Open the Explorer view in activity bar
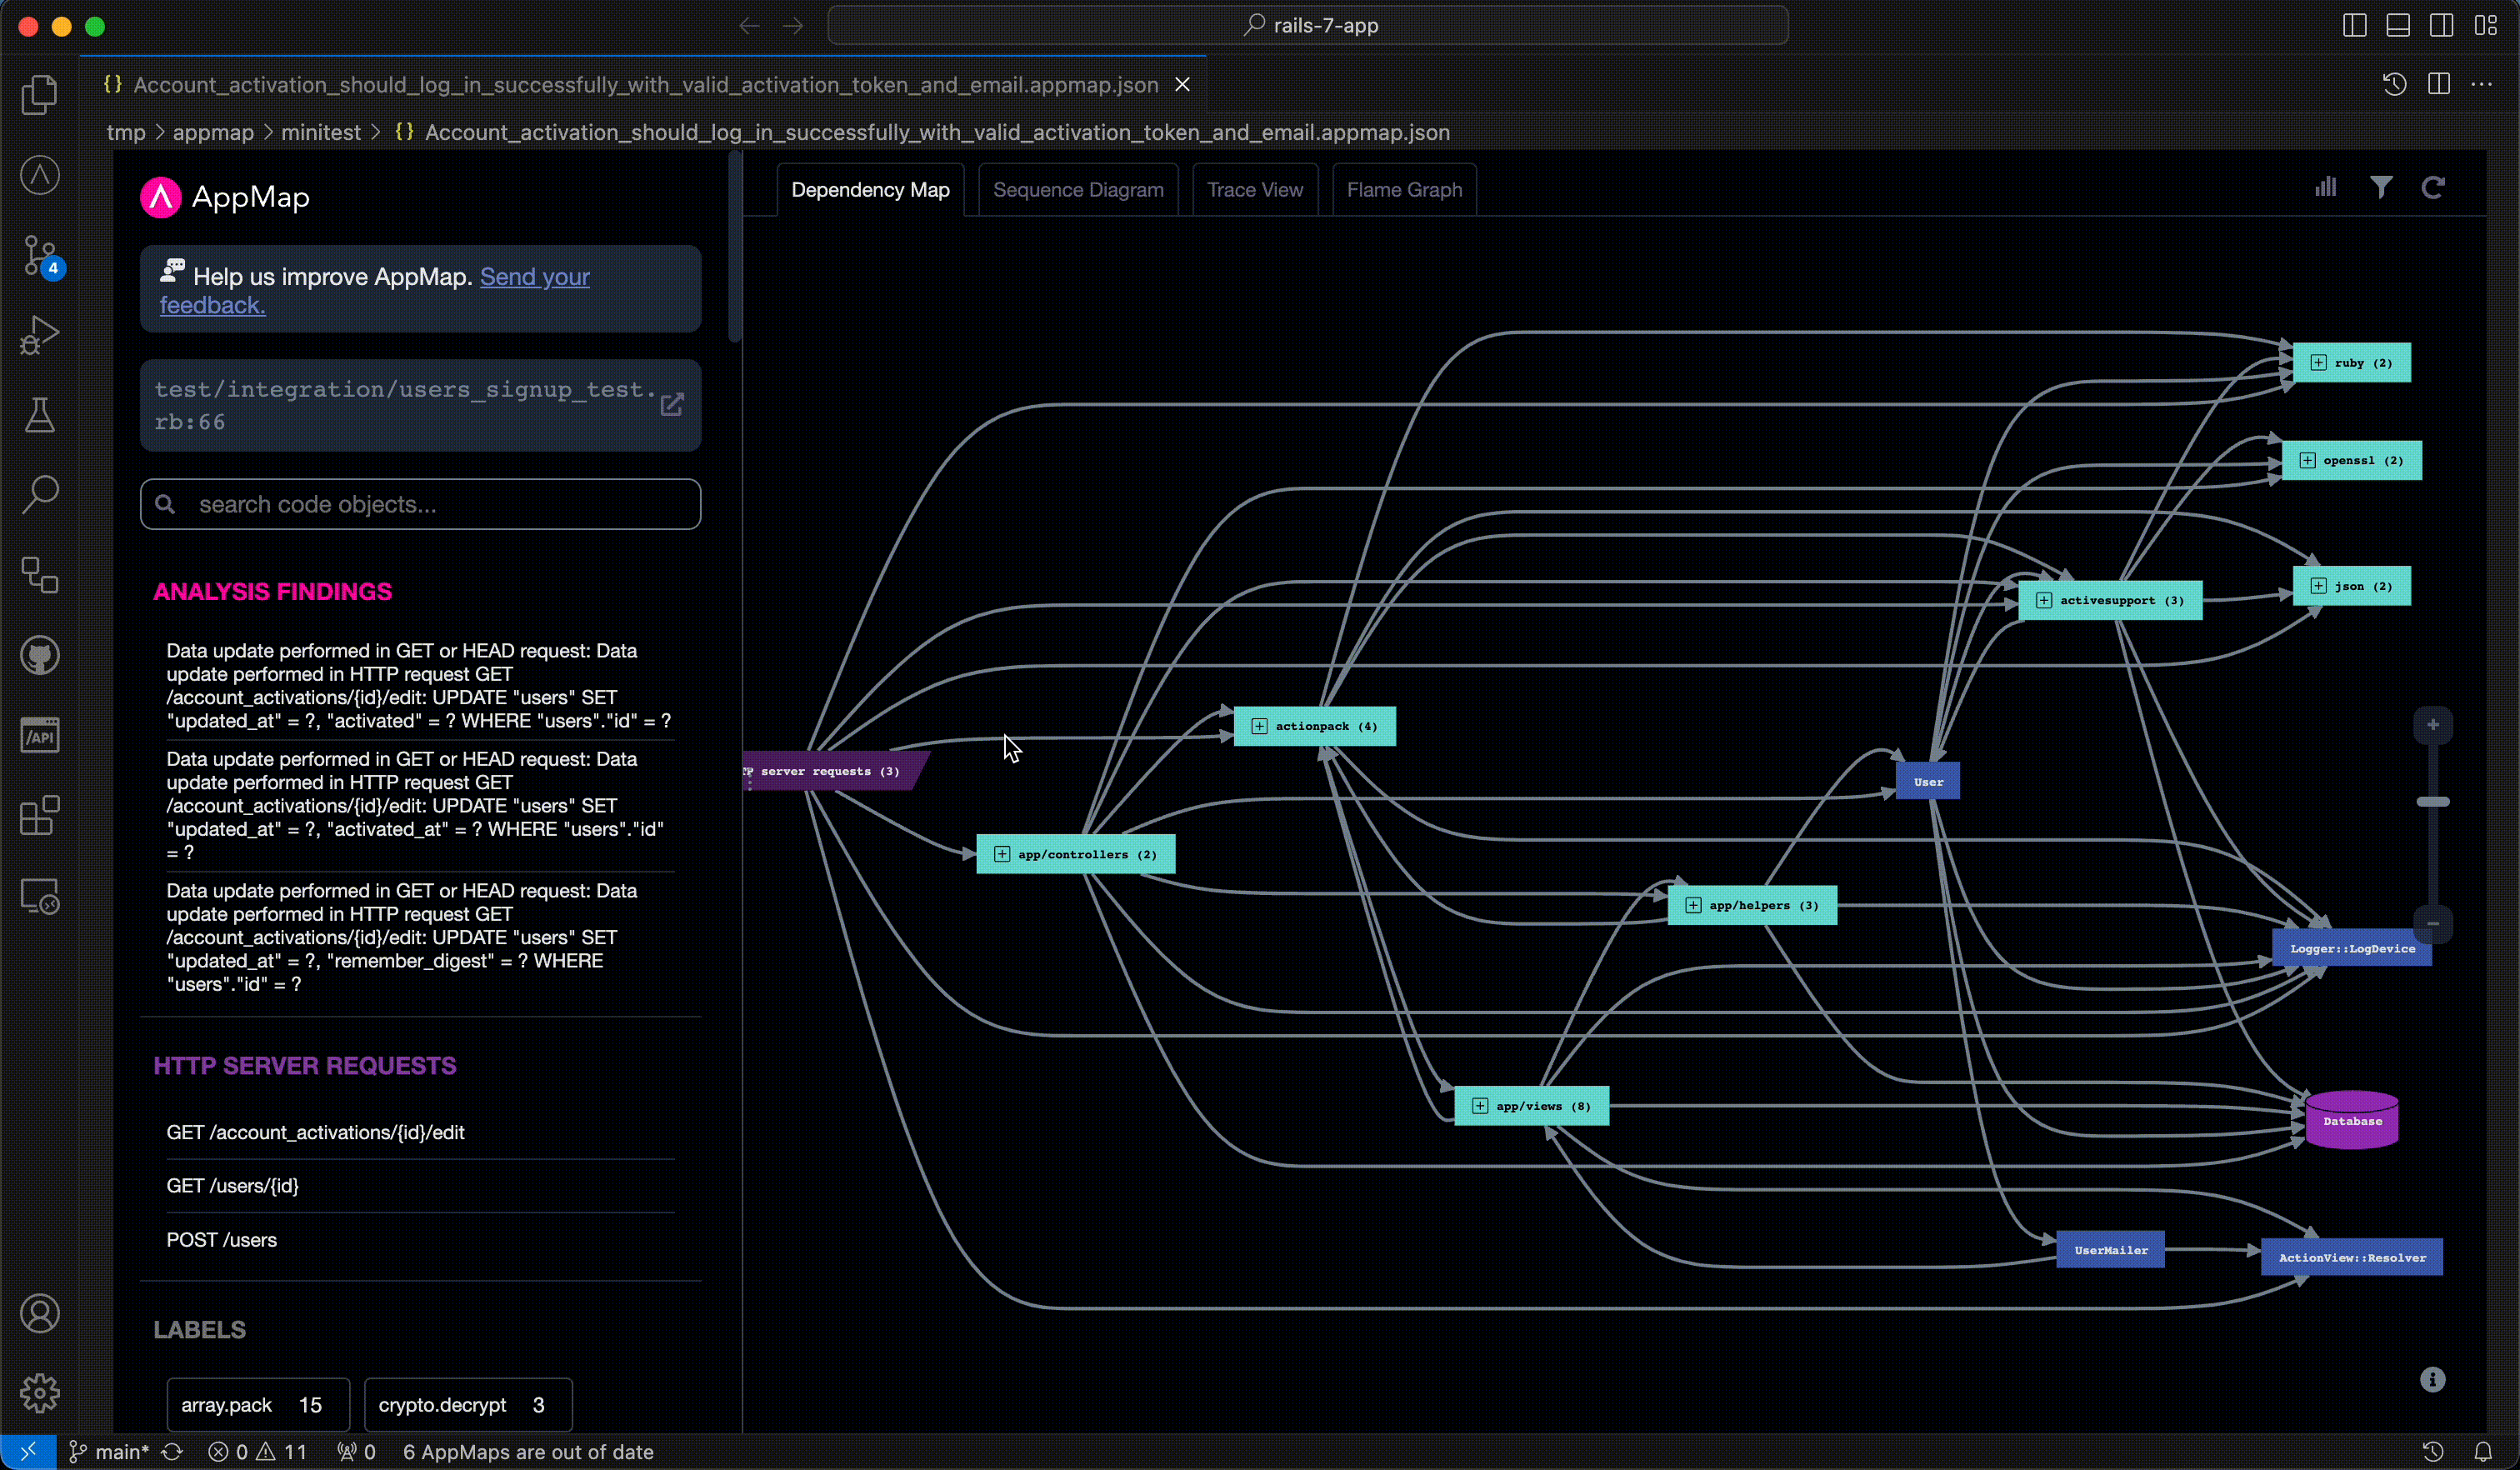2520x1470 pixels. point(40,95)
